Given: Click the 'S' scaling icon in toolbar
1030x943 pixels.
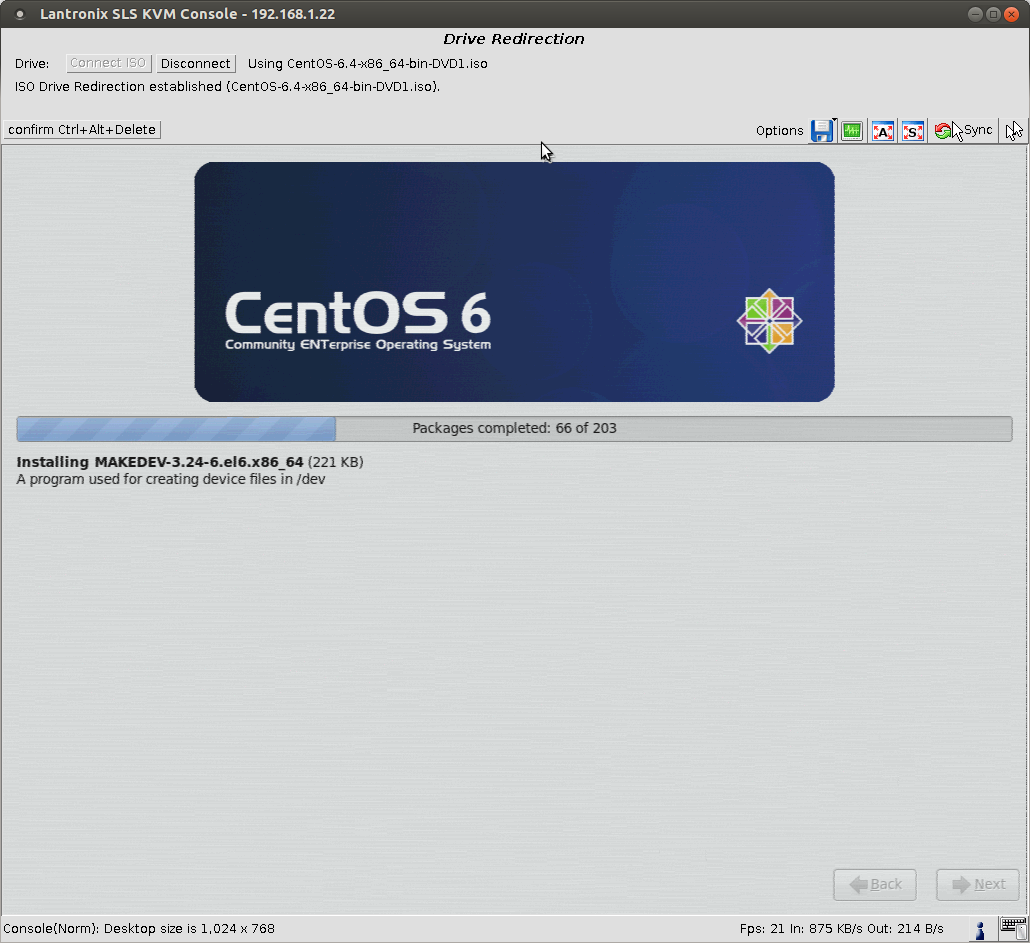Looking at the screenshot, I should (912, 131).
